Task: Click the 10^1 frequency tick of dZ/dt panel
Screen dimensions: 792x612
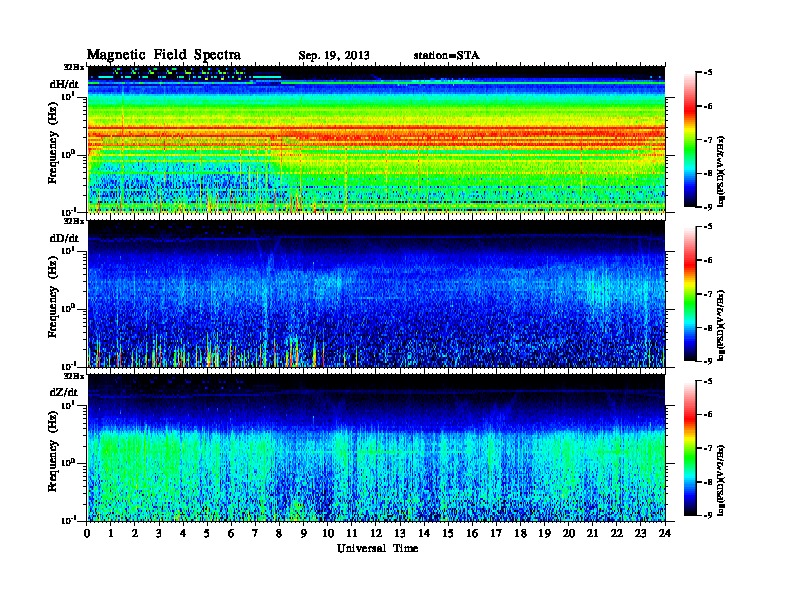Action: (69, 404)
